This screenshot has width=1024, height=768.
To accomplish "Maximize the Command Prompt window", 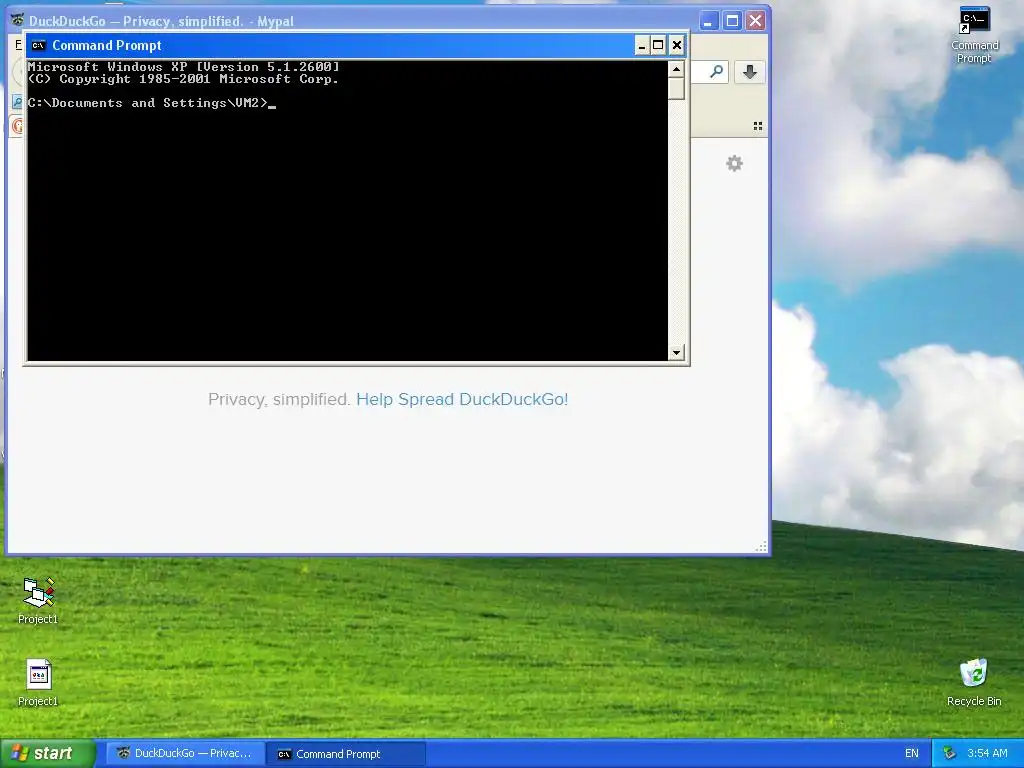I will [658, 45].
